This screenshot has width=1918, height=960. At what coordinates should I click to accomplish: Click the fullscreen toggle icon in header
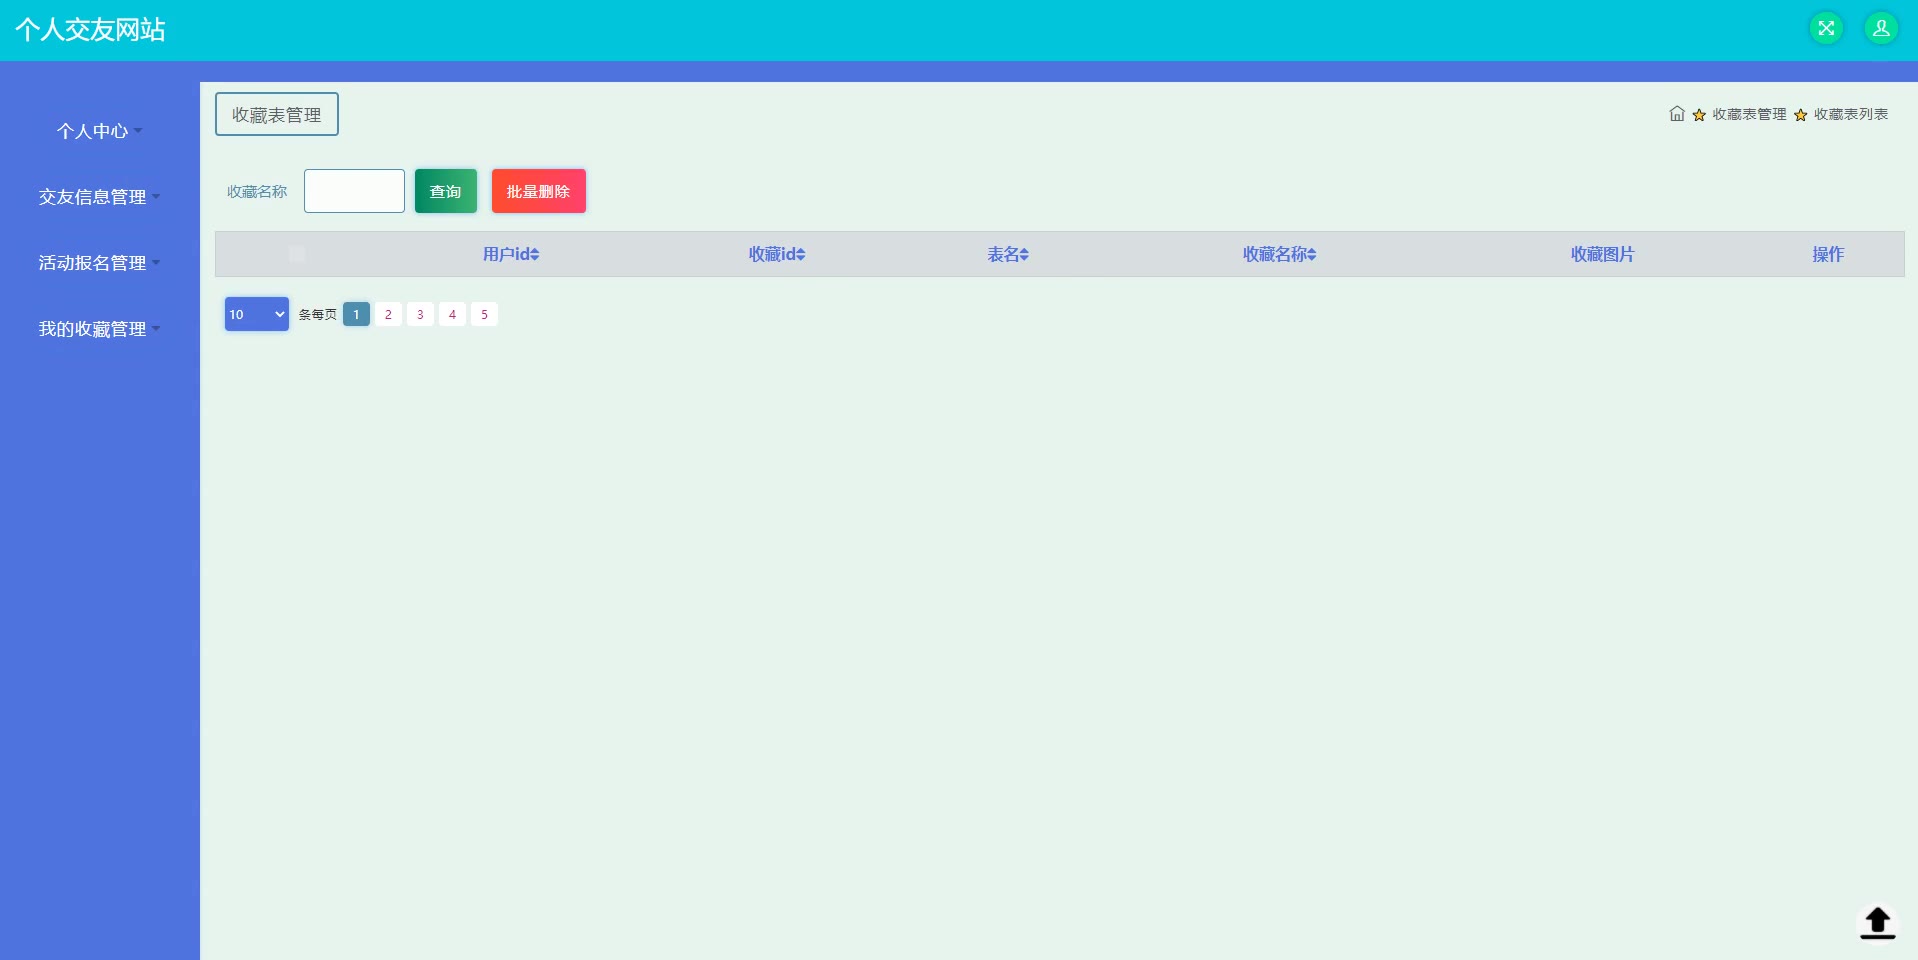[x=1826, y=28]
